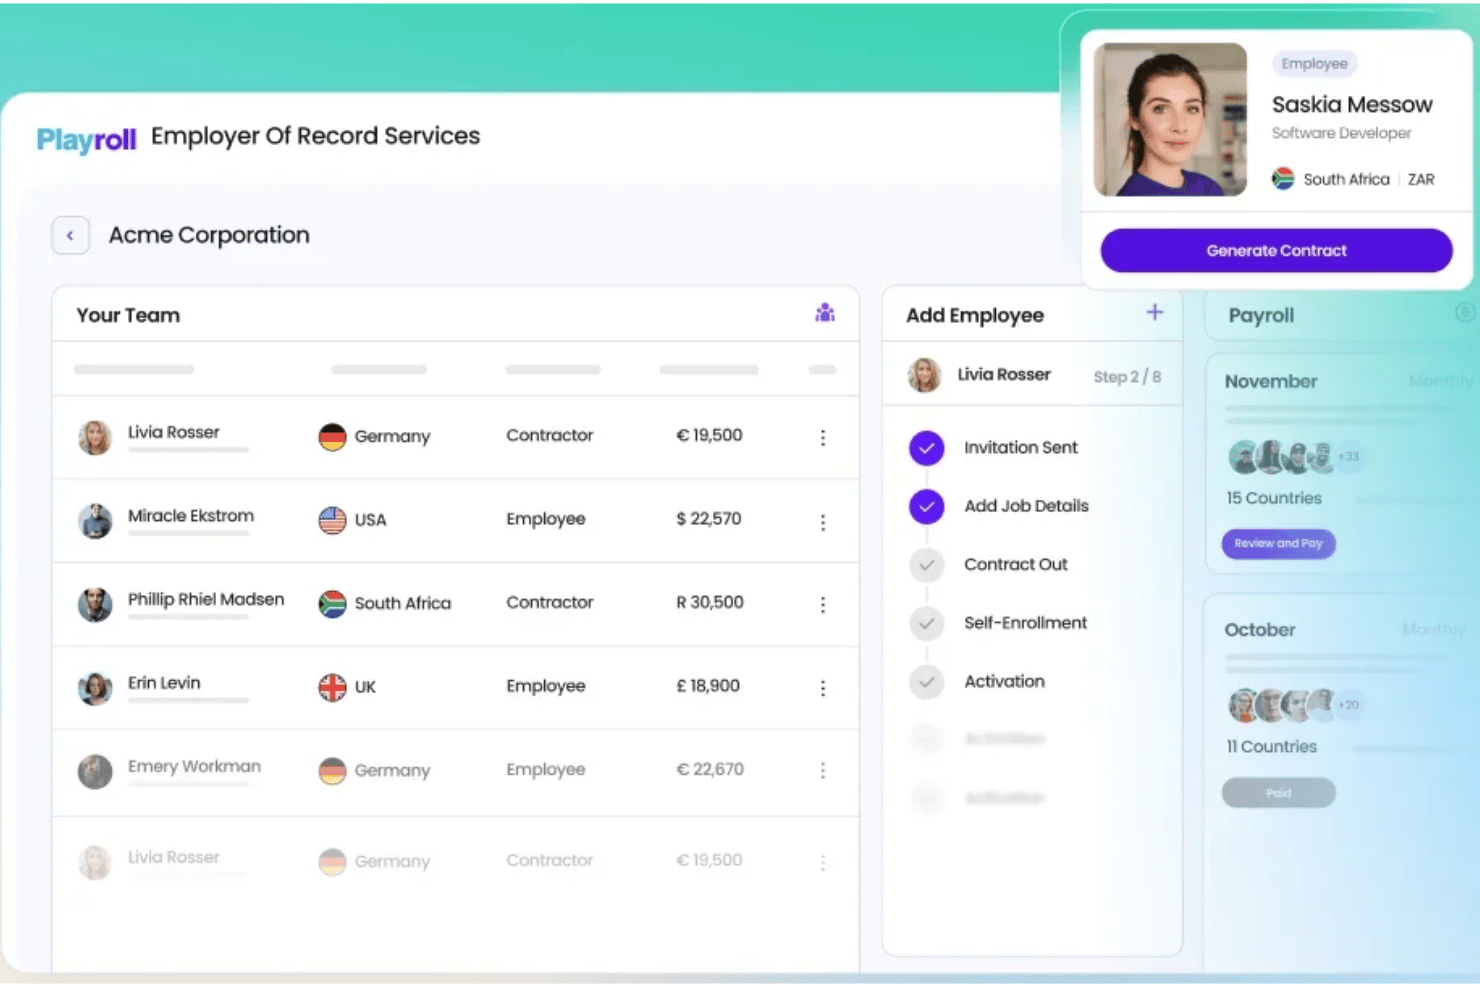Viewport: 1480px width, 987px height.
Task: Click the Emery Workman name
Action: tap(194, 766)
